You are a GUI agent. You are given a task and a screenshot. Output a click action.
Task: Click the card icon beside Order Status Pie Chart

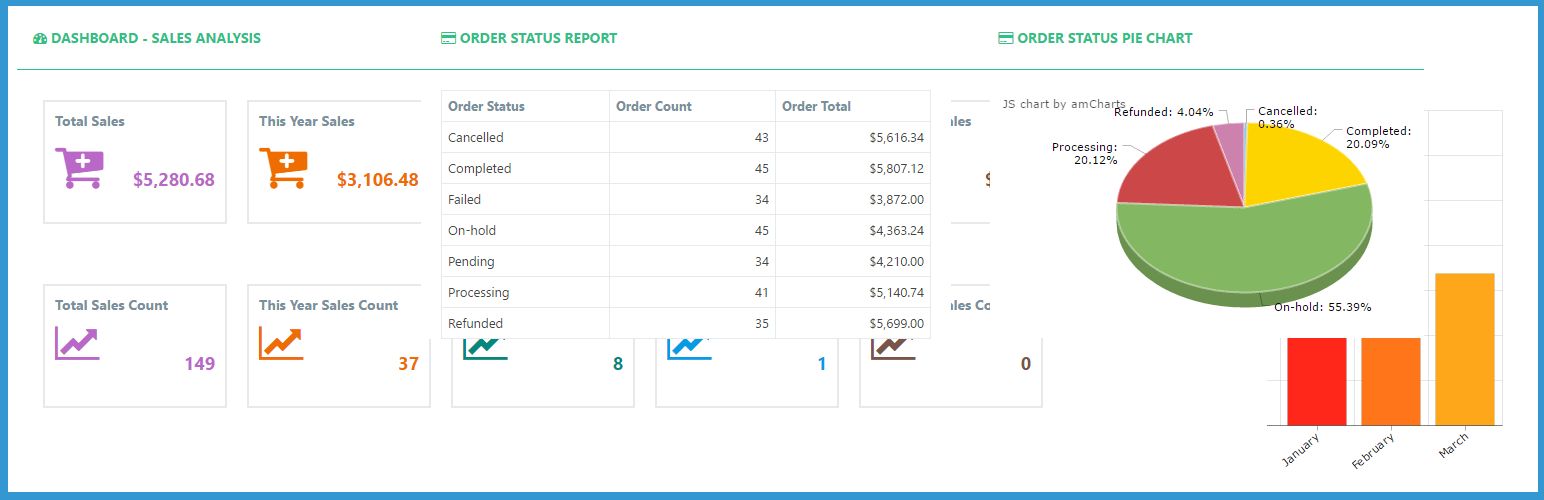1006,39
